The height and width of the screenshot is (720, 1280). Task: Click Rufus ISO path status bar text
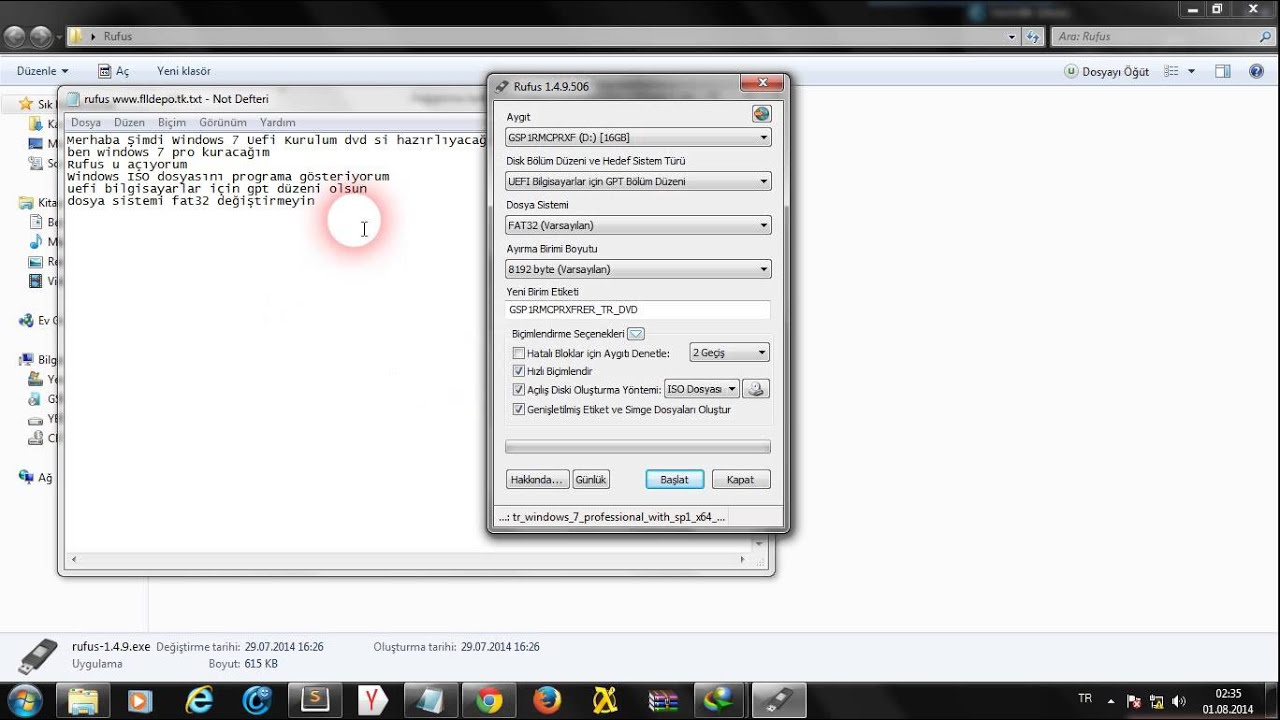tap(612, 517)
